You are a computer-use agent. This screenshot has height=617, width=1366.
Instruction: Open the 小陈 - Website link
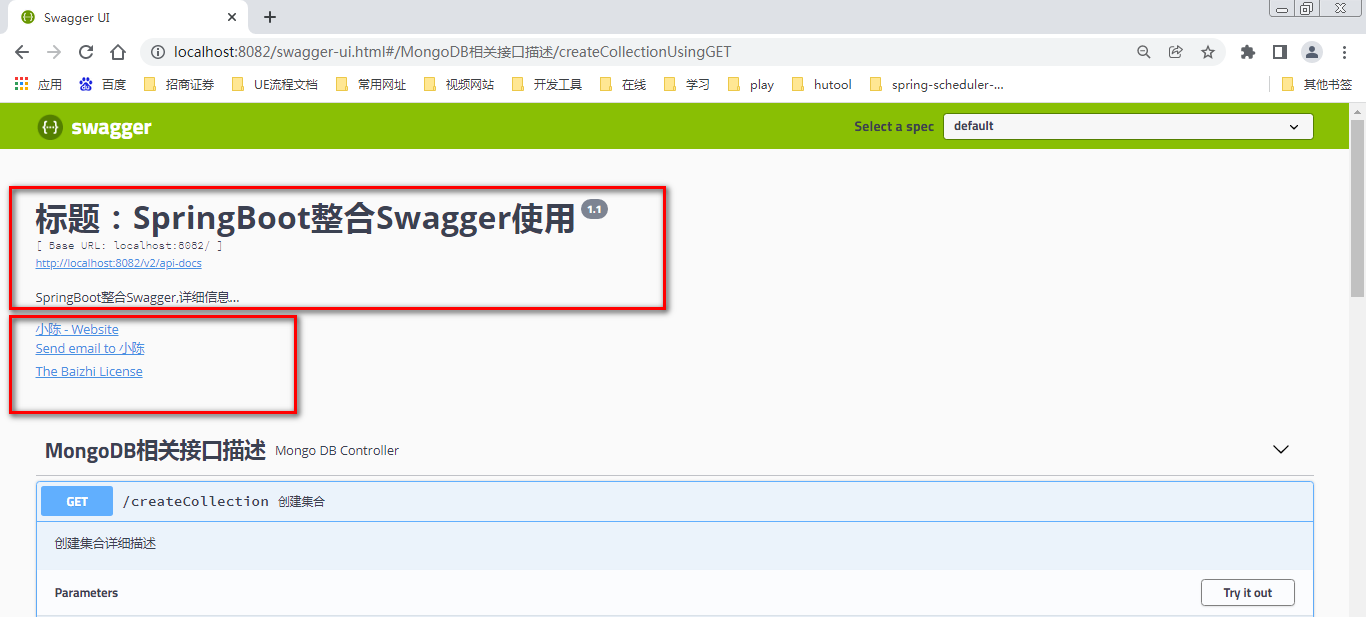[x=77, y=329]
